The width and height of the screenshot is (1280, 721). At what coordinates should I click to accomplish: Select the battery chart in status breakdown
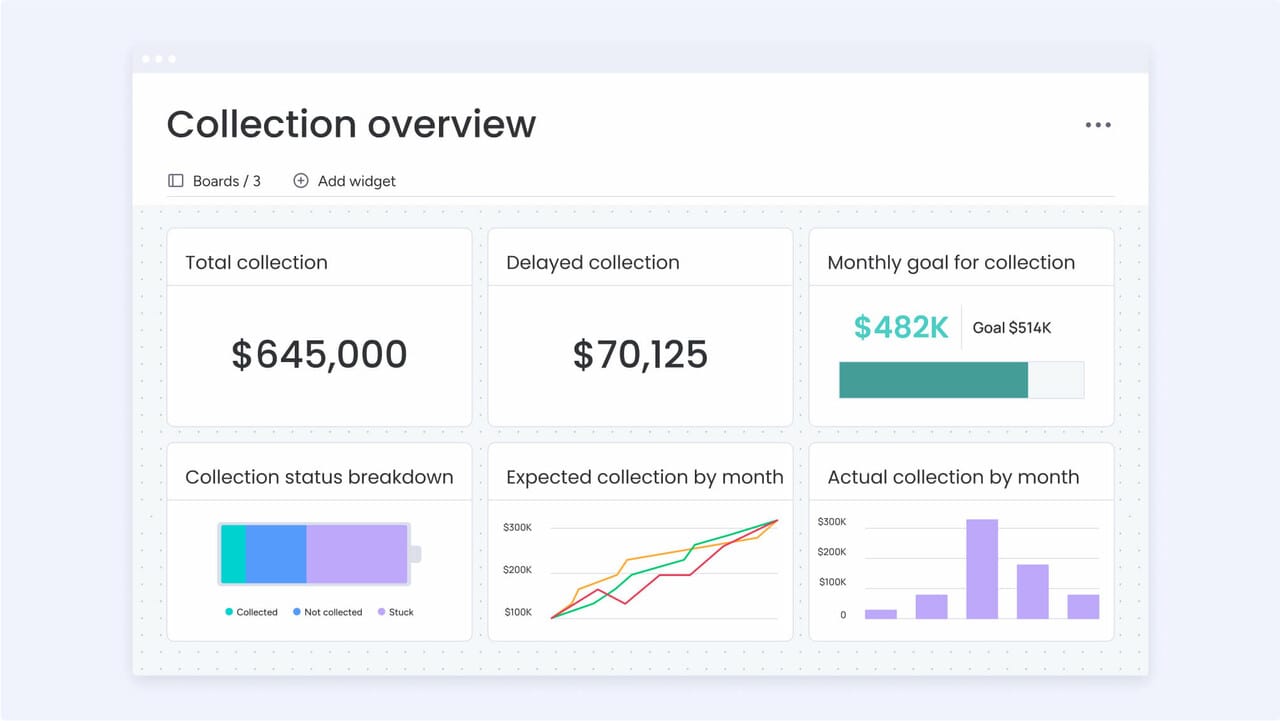[x=312, y=552]
